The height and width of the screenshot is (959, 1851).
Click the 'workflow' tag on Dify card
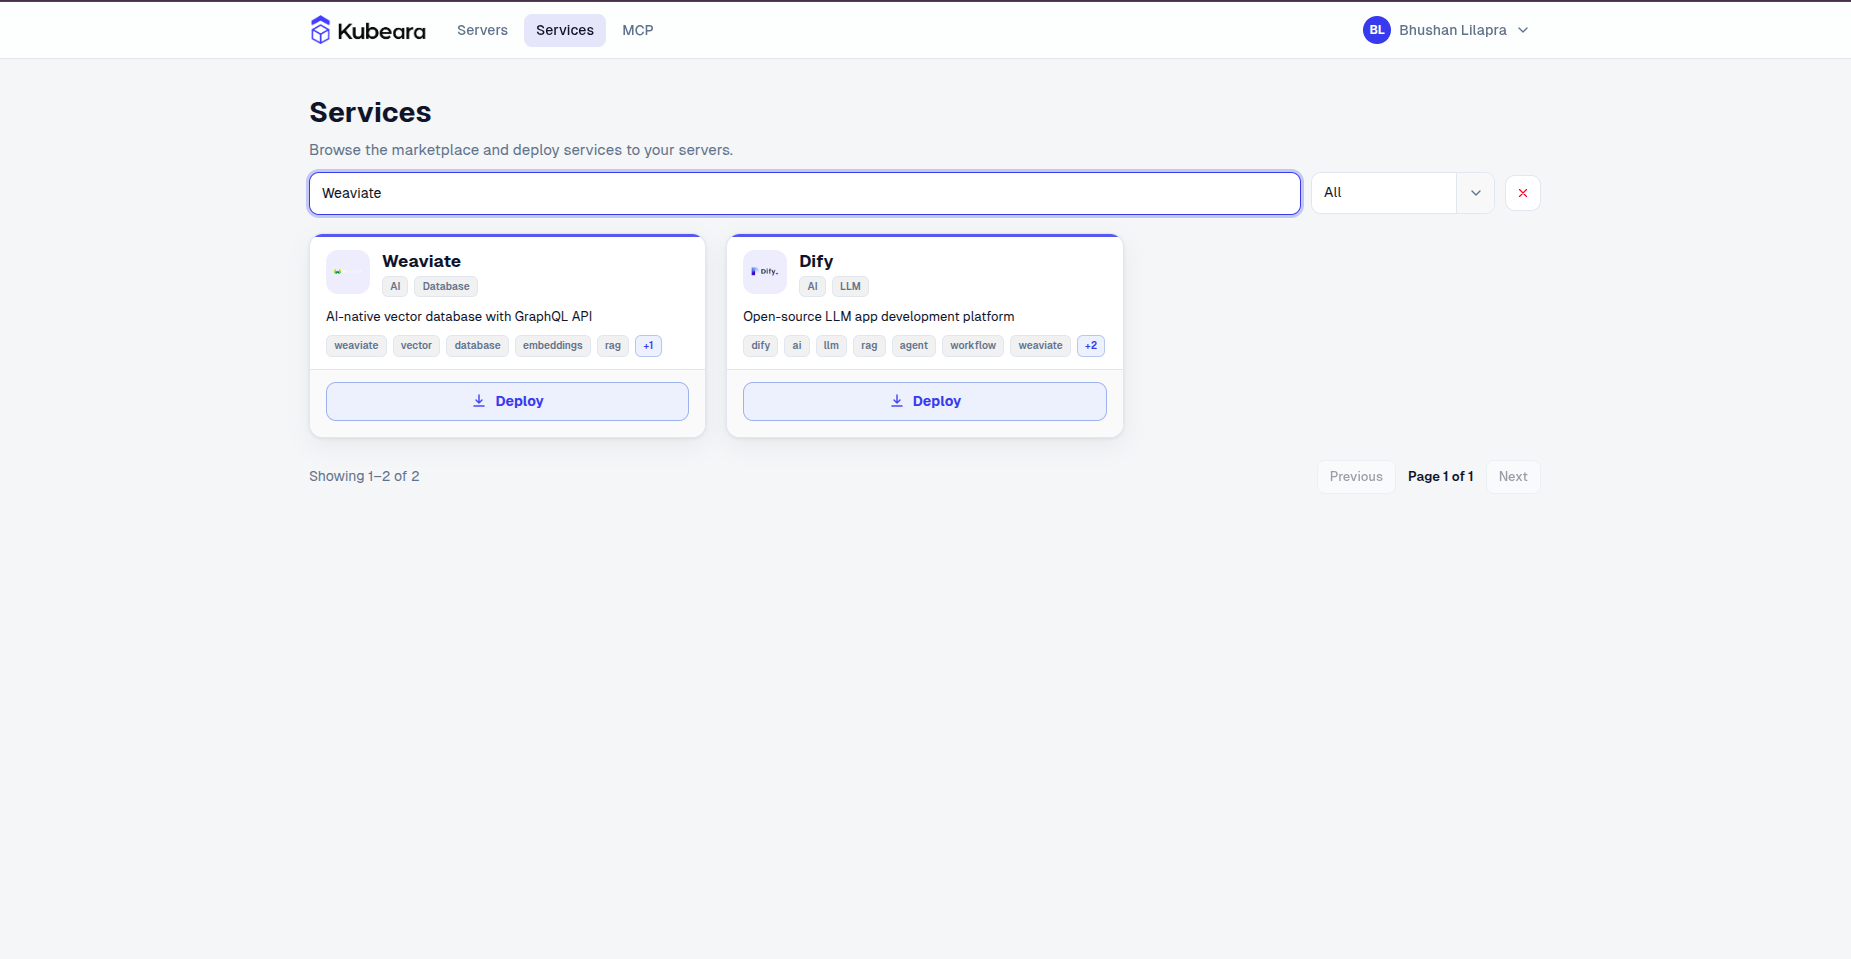[973, 346]
